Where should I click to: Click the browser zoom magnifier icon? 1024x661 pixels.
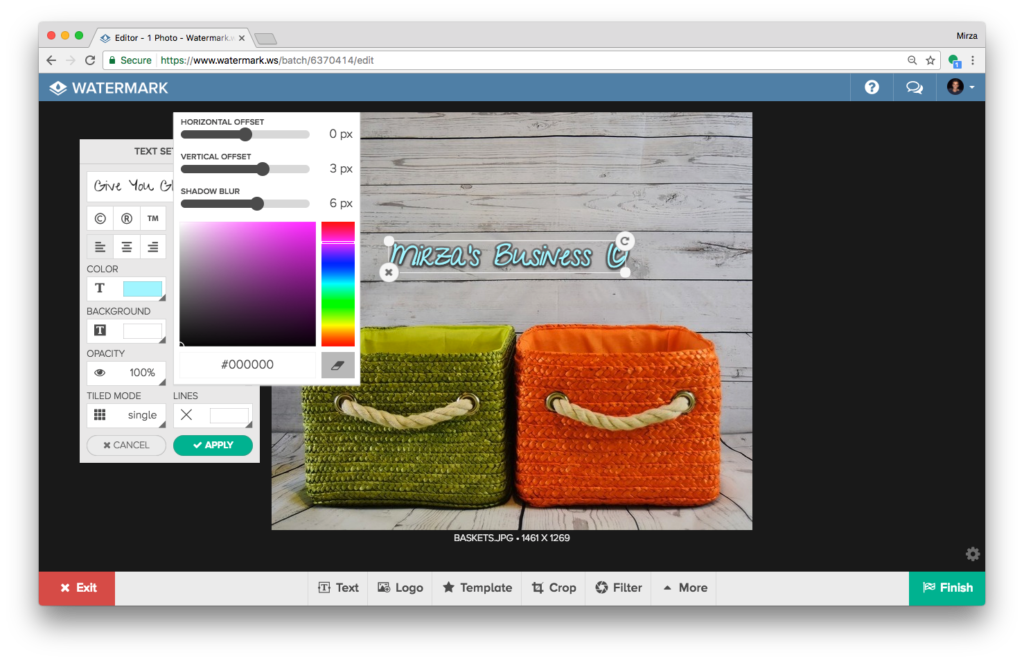point(912,60)
